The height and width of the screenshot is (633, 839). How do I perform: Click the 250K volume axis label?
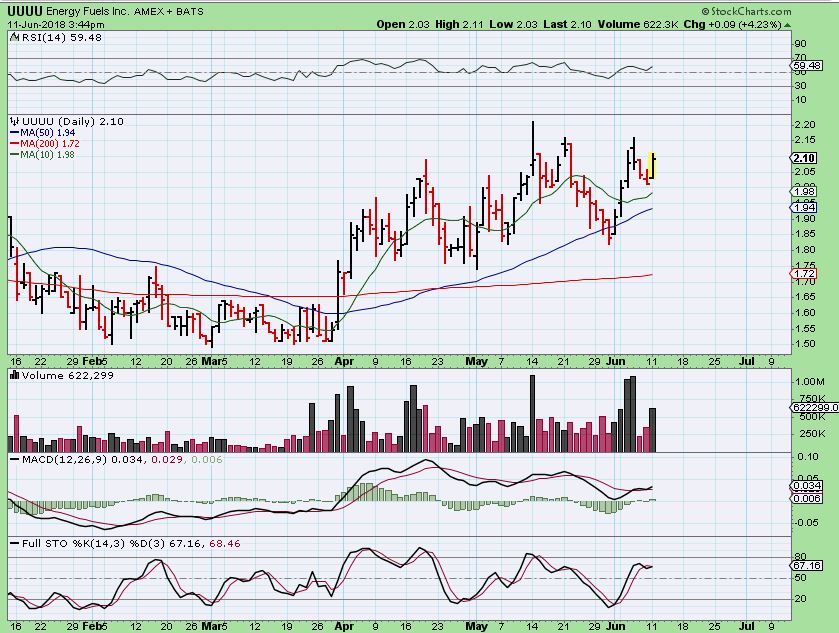pos(812,434)
